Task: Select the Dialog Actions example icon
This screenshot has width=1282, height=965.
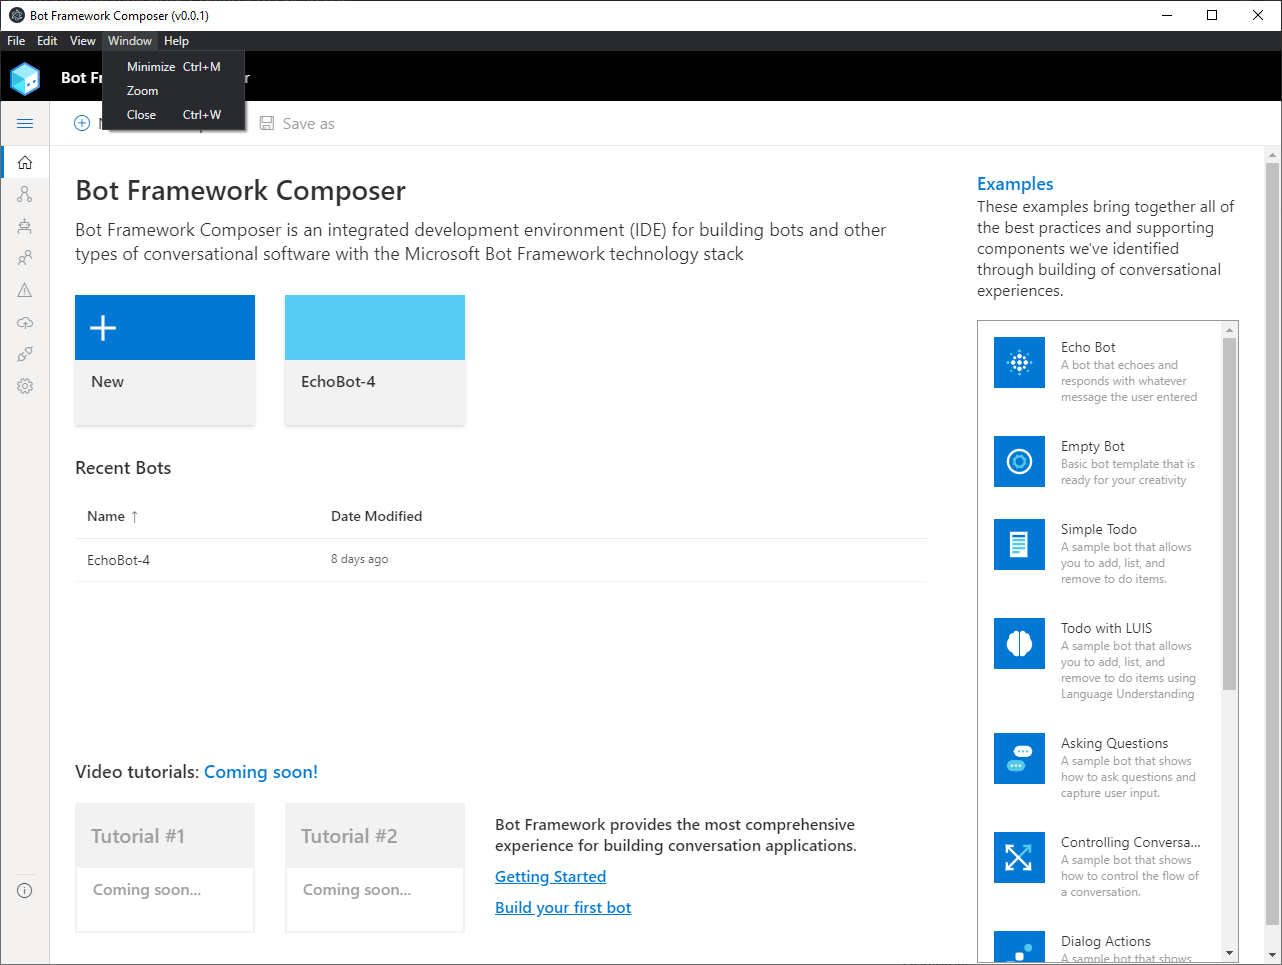Action: click(1019, 947)
